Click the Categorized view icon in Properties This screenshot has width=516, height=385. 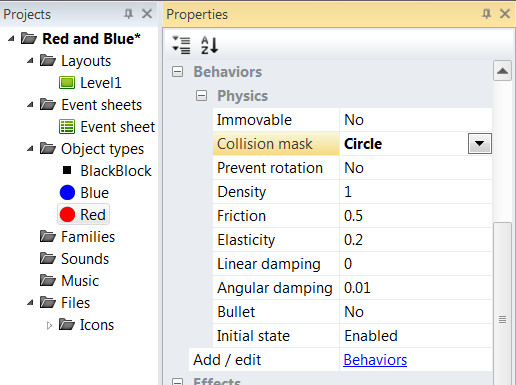click(x=181, y=45)
